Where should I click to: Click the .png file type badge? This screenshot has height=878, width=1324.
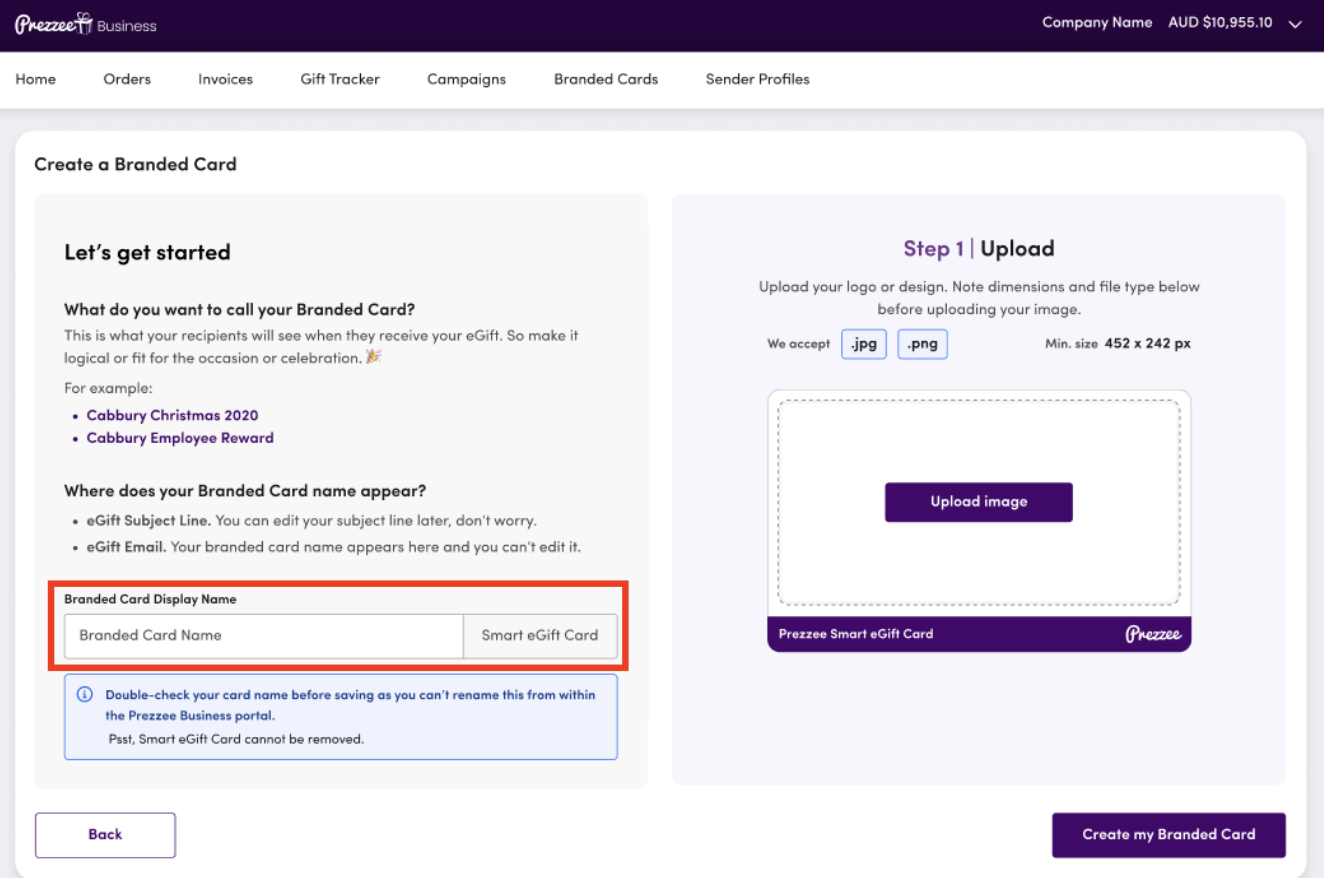(922, 344)
